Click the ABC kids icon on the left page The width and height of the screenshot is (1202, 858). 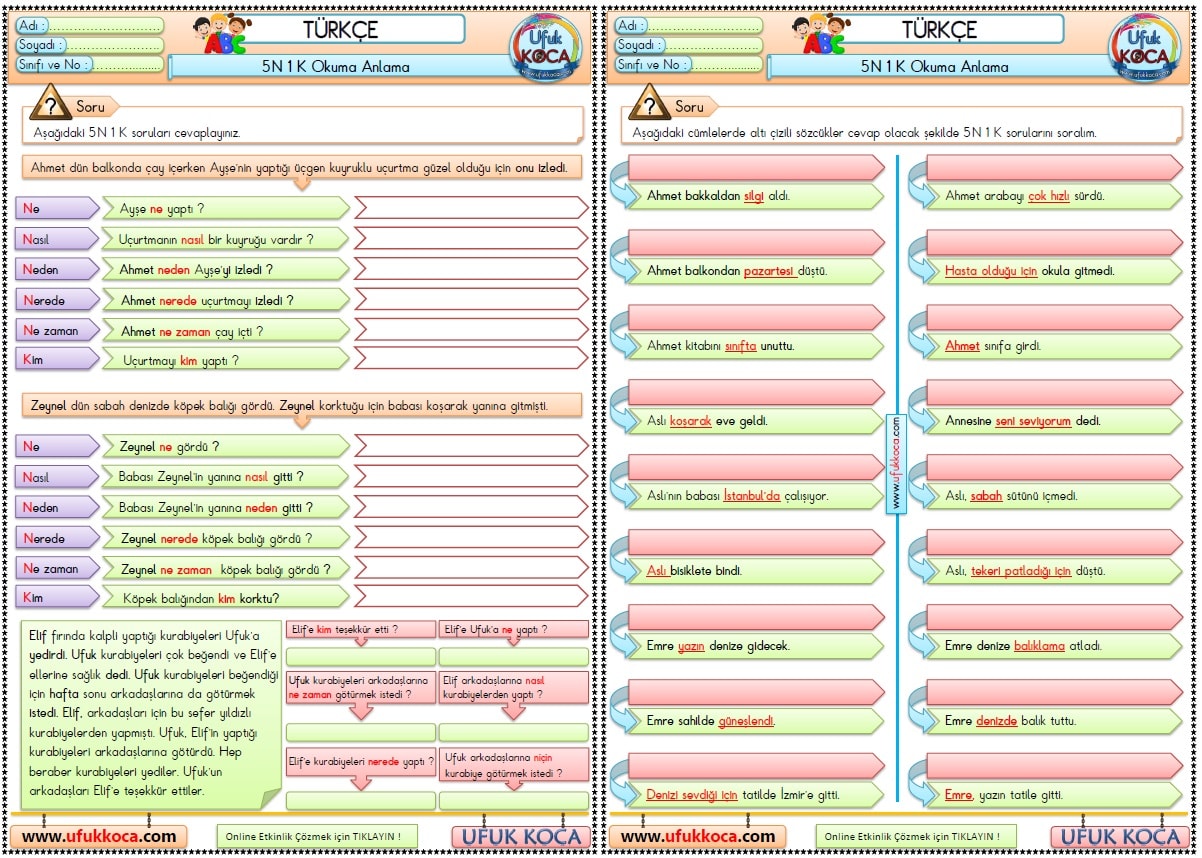click(x=225, y=34)
